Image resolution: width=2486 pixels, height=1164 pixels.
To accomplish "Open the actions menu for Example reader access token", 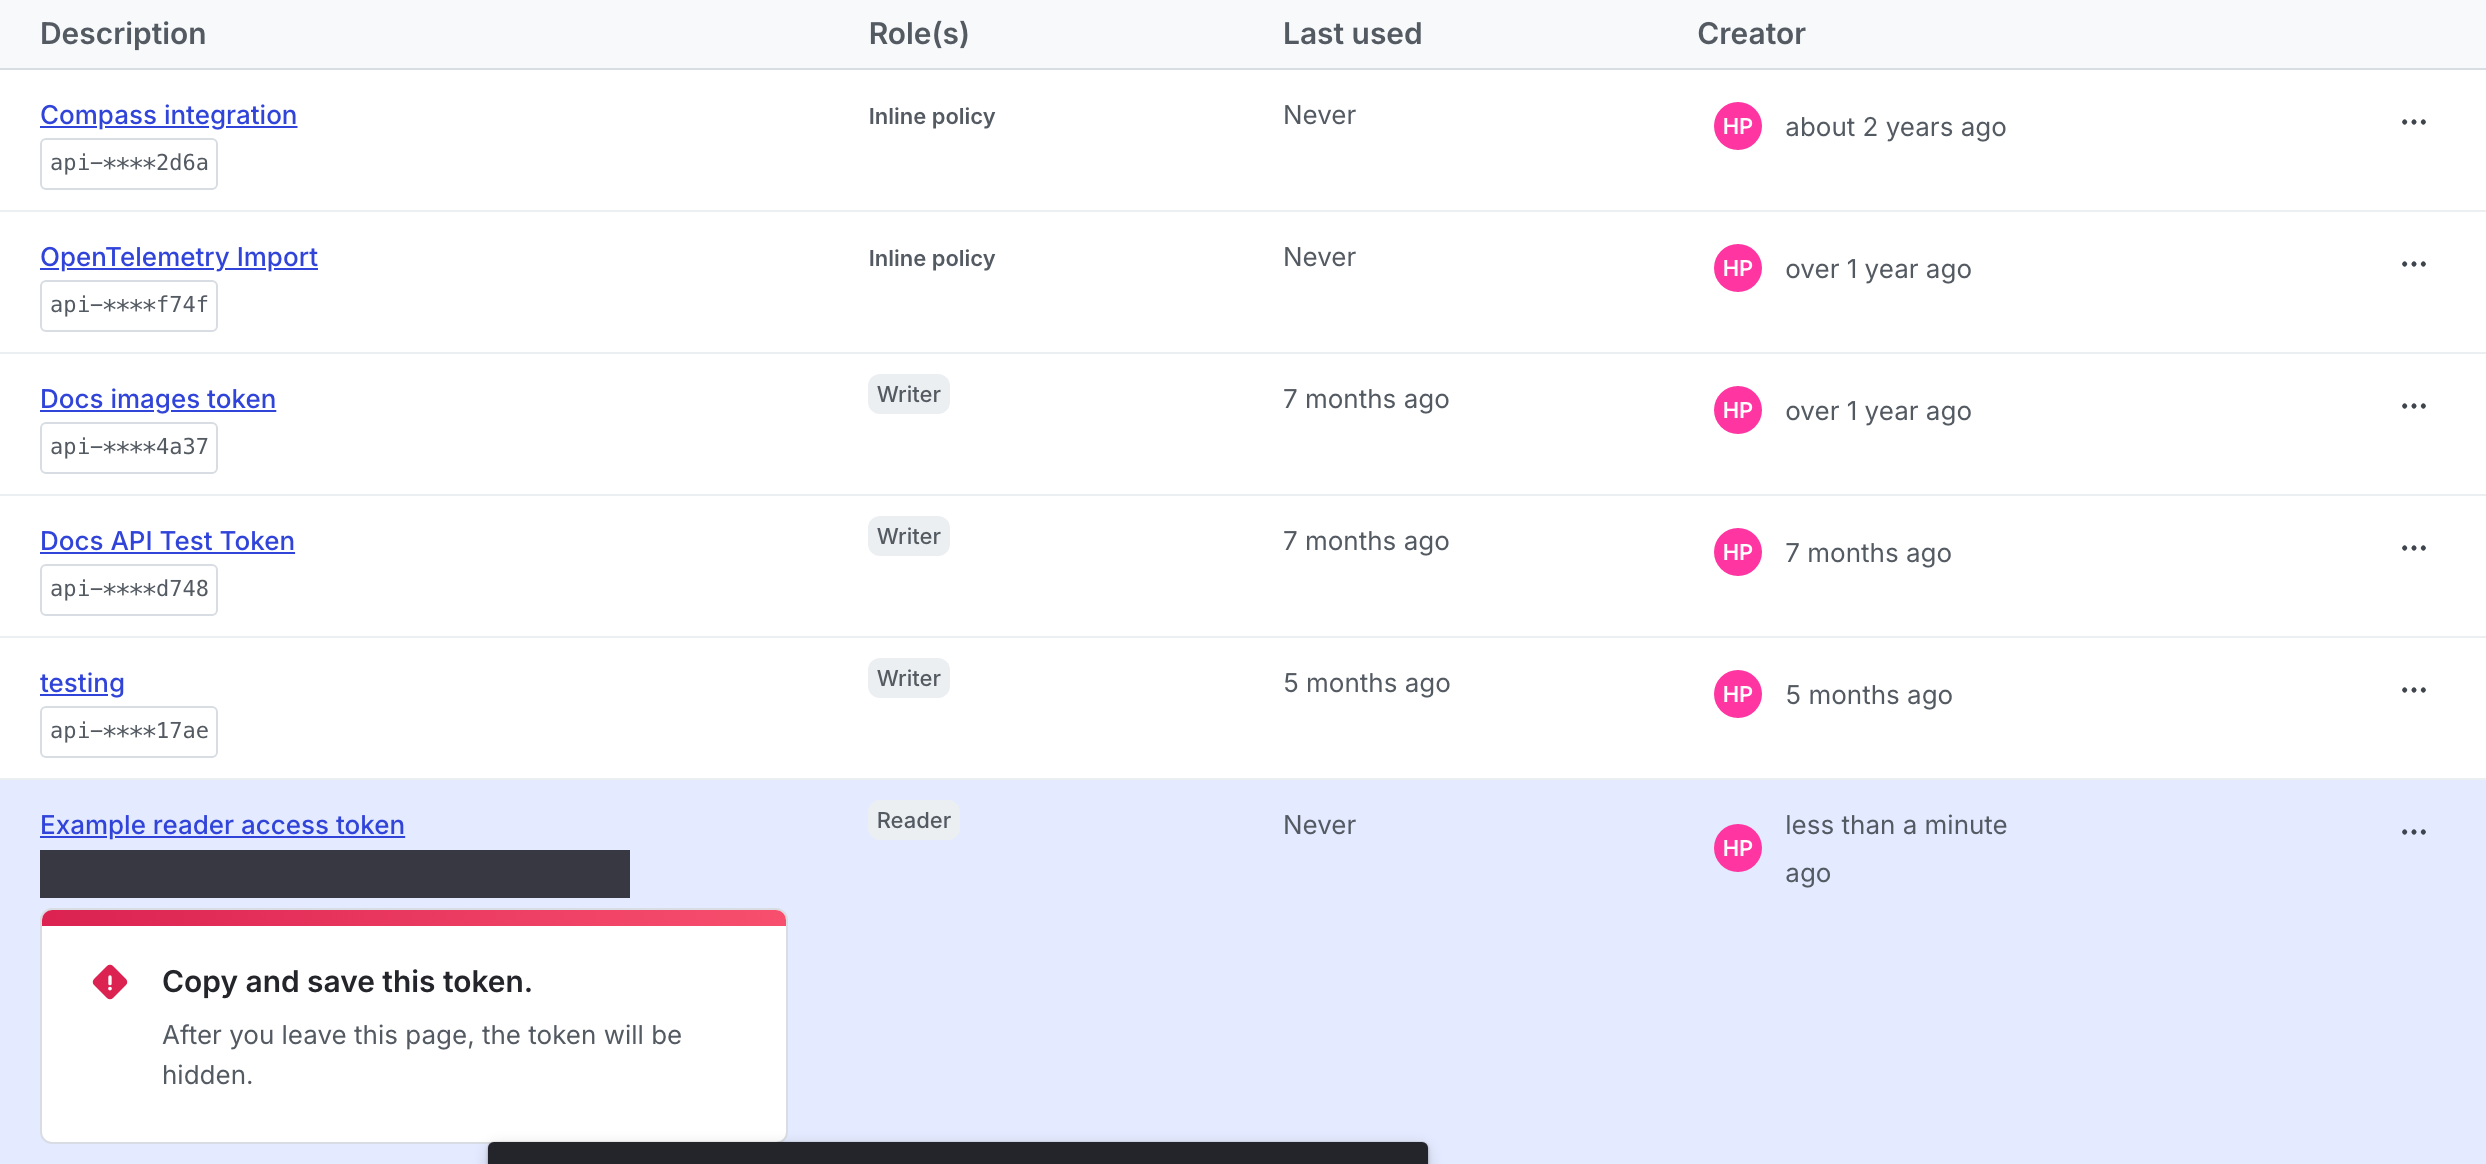I will coord(2414,831).
